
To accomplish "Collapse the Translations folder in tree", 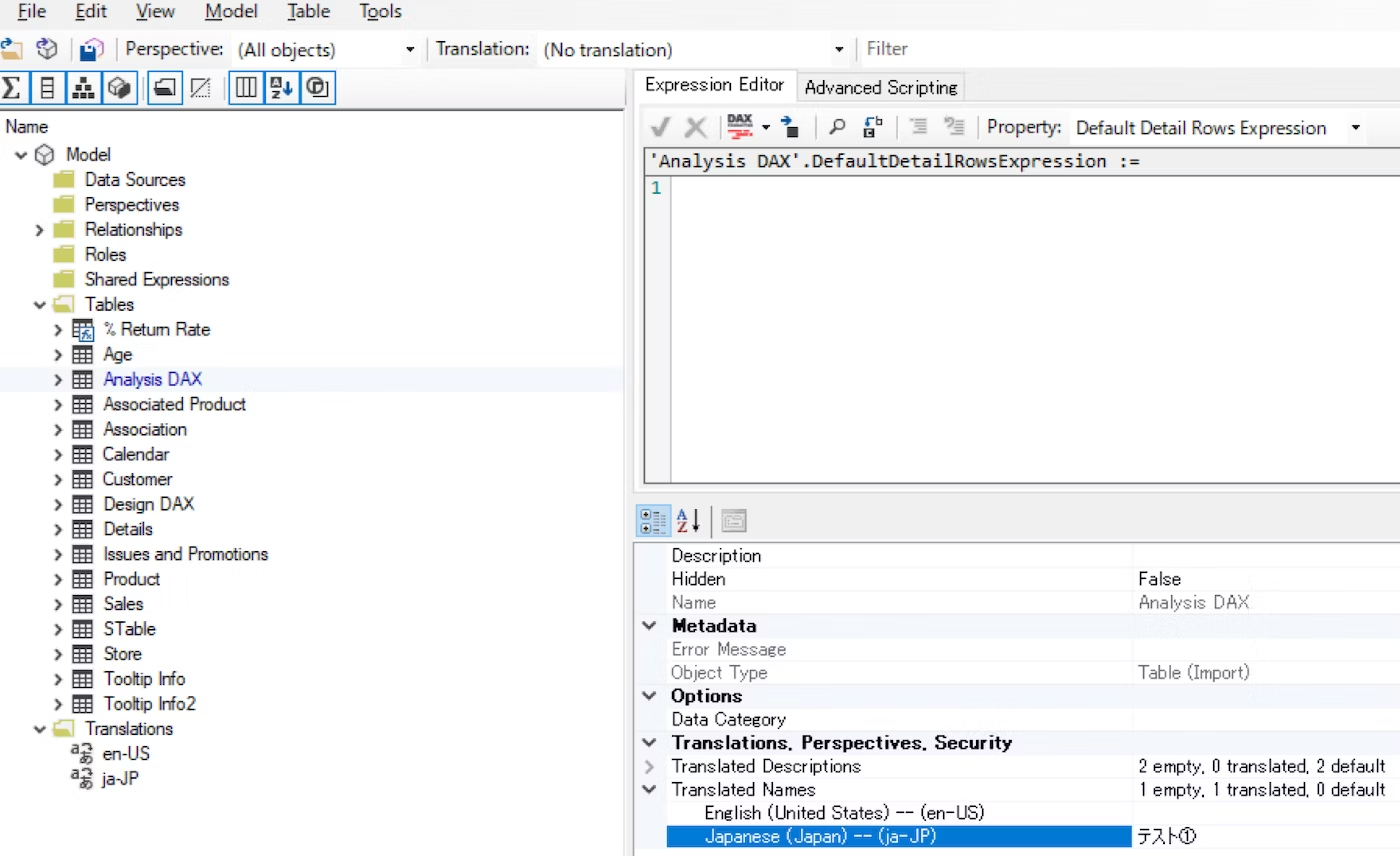I will tap(40, 729).
